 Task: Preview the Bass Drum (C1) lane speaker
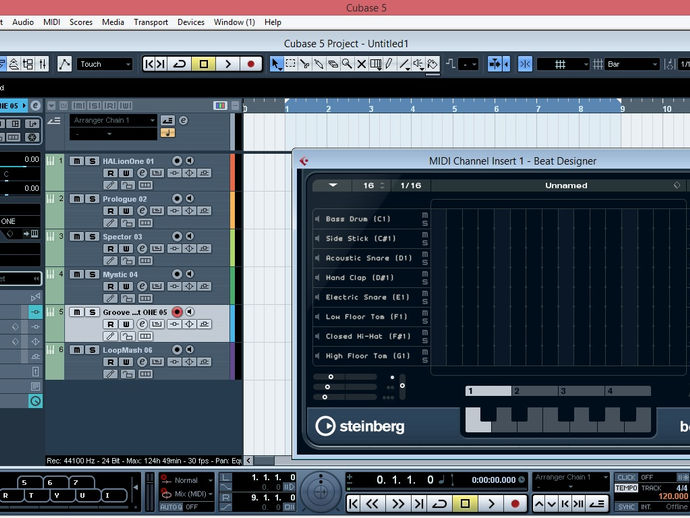(x=317, y=219)
